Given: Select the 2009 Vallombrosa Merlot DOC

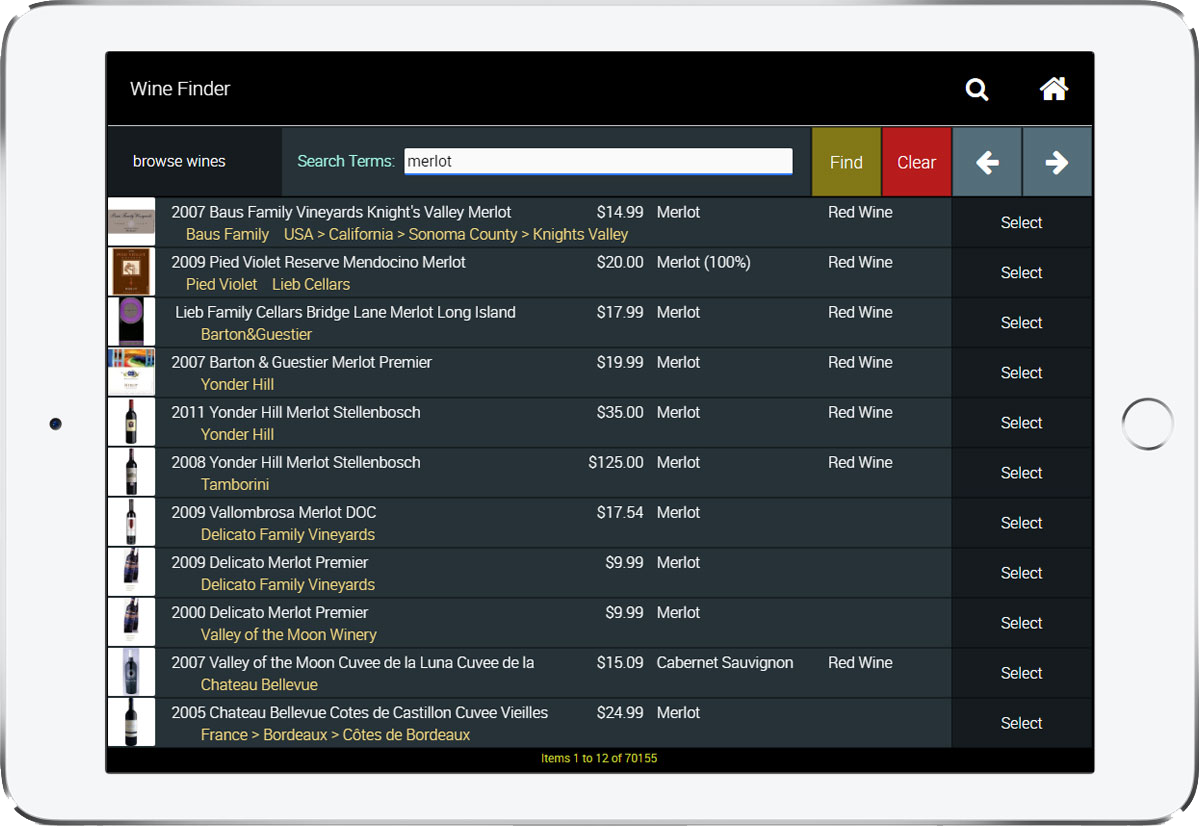Looking at the screenshot, I should (x=1021, y=523).
